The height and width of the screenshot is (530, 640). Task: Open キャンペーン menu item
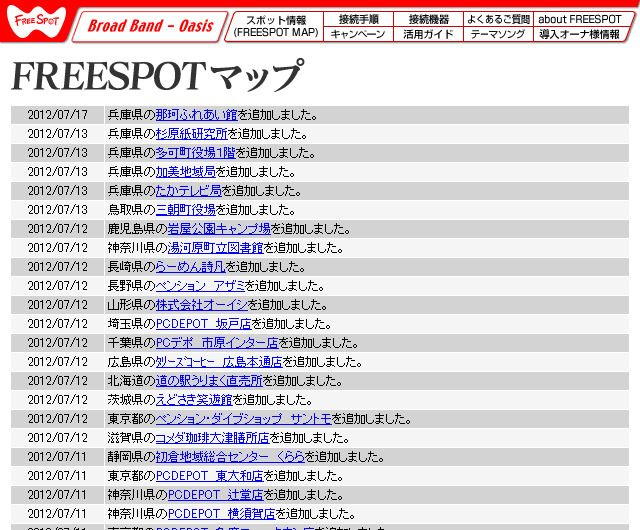click(x=358, y=34)
